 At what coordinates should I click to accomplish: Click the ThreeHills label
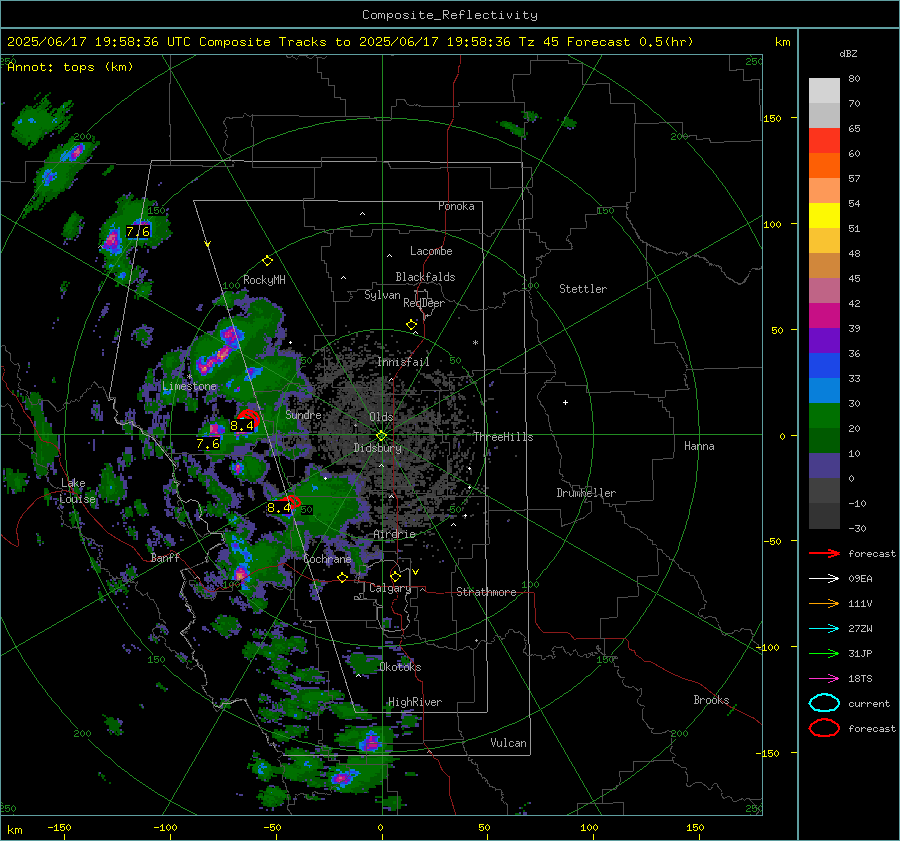503,437
